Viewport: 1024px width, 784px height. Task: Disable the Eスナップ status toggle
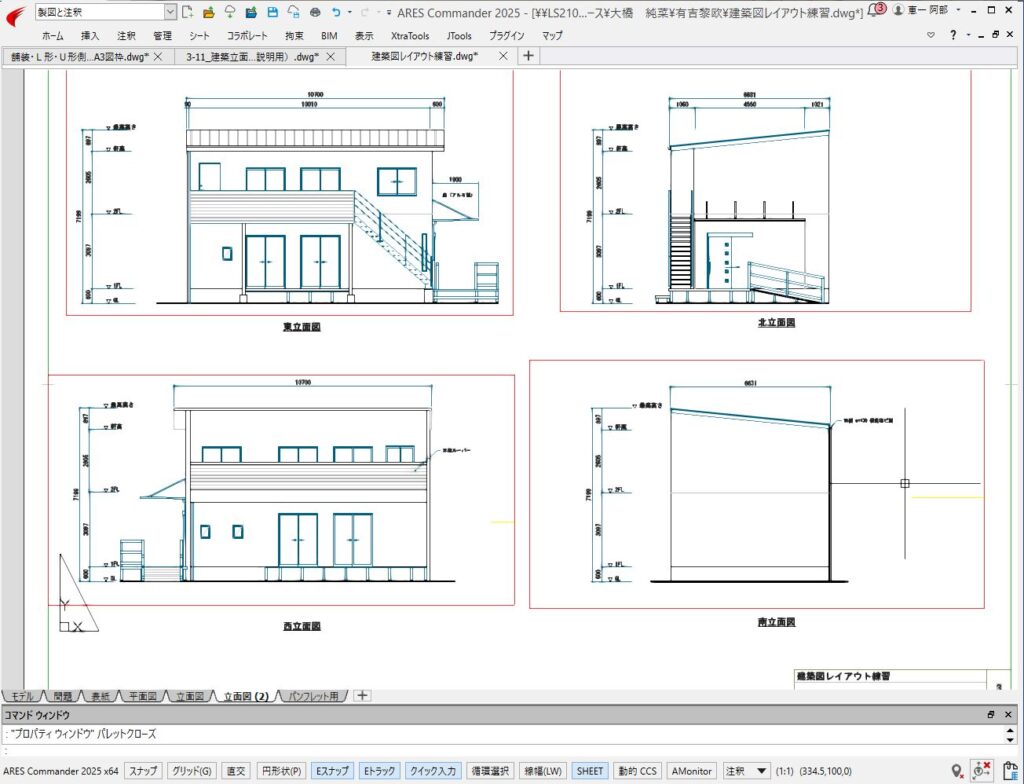pos(331,771)
